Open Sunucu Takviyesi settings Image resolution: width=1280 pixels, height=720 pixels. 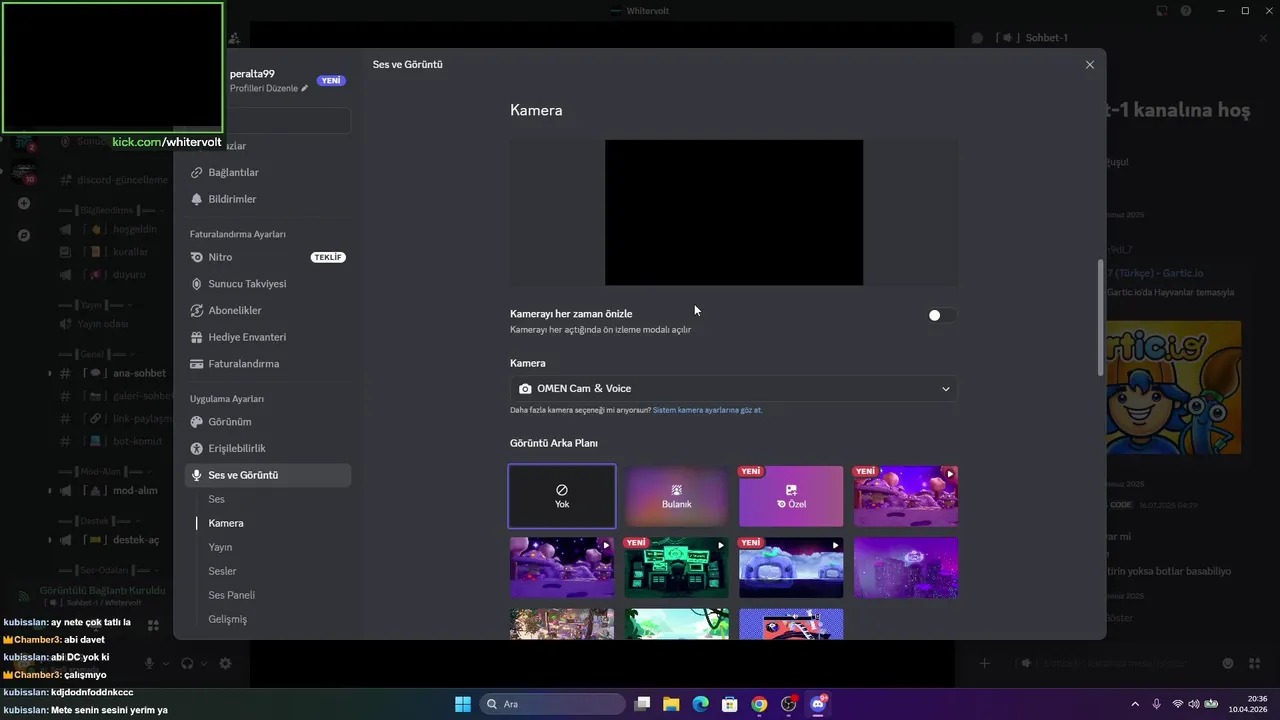267,284
